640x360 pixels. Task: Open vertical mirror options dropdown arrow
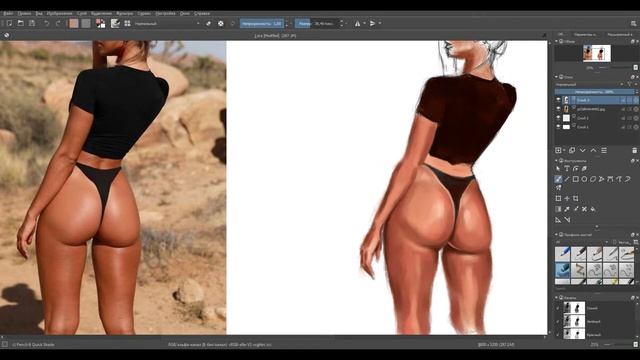380,23
